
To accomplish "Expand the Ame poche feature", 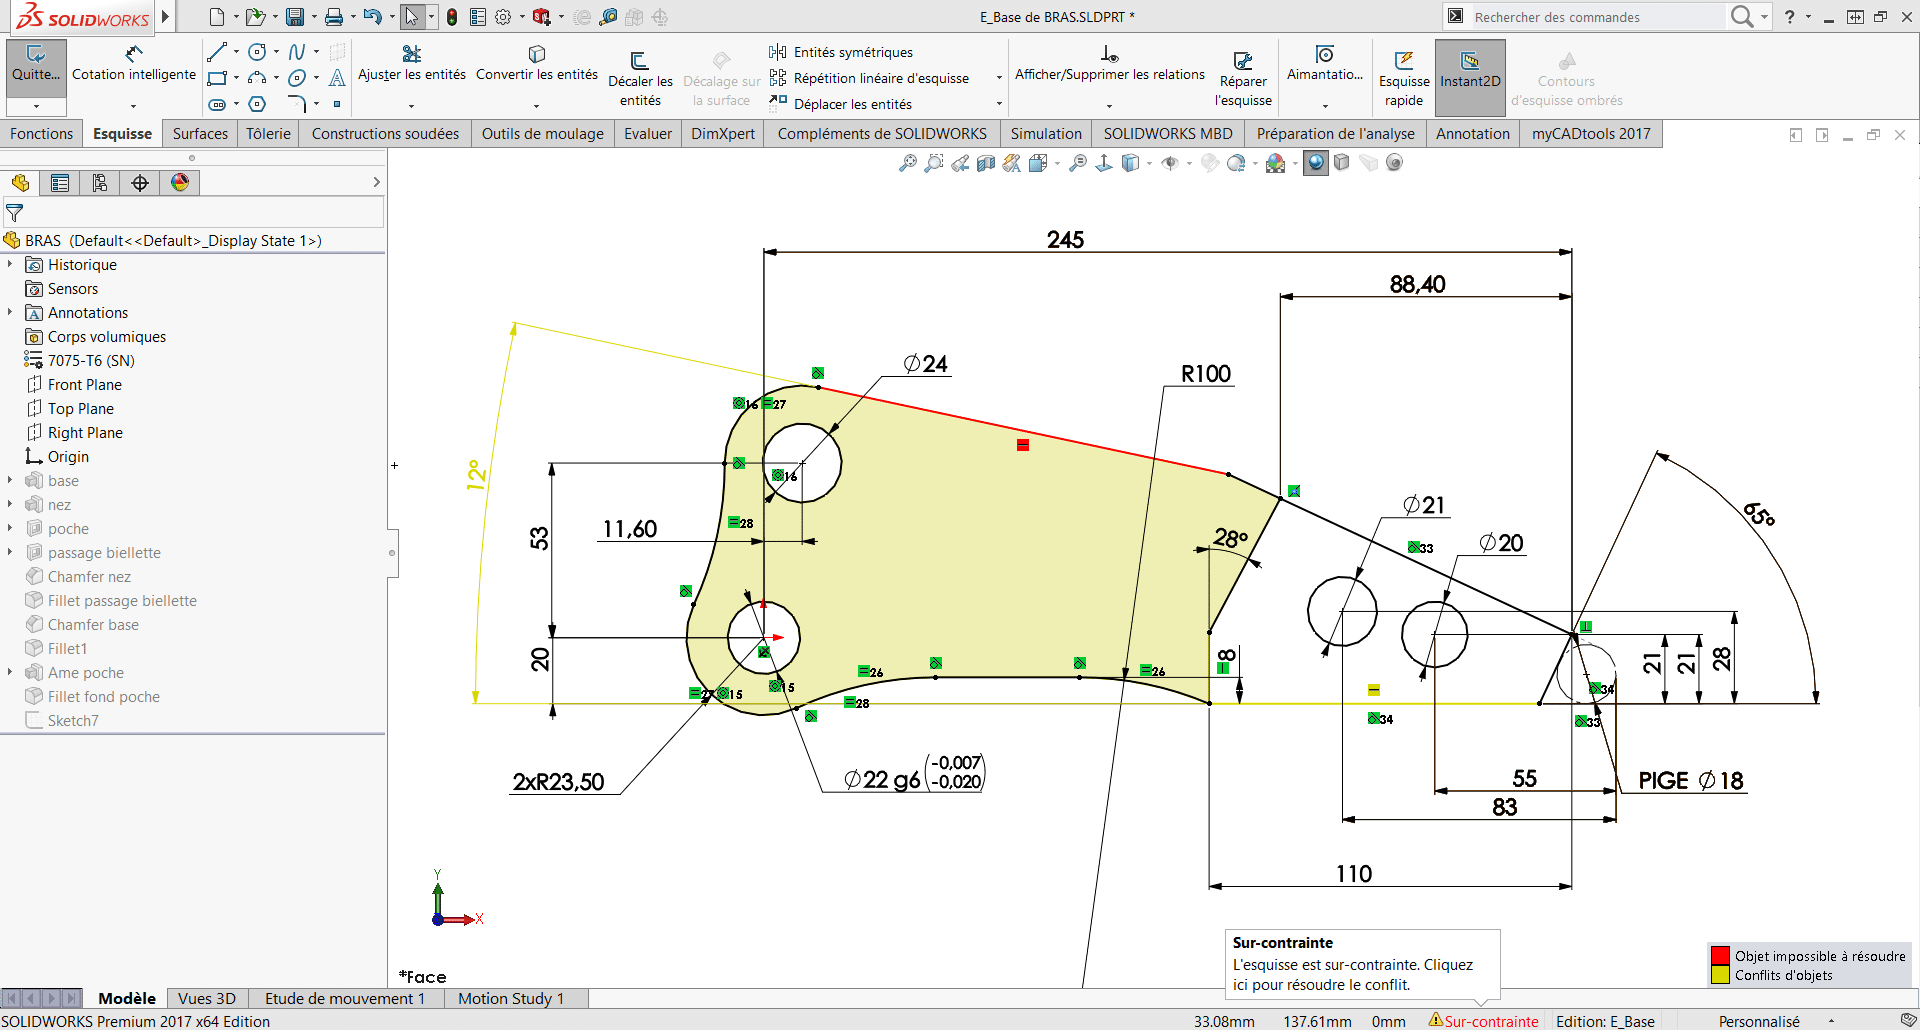I will [10, 672].
